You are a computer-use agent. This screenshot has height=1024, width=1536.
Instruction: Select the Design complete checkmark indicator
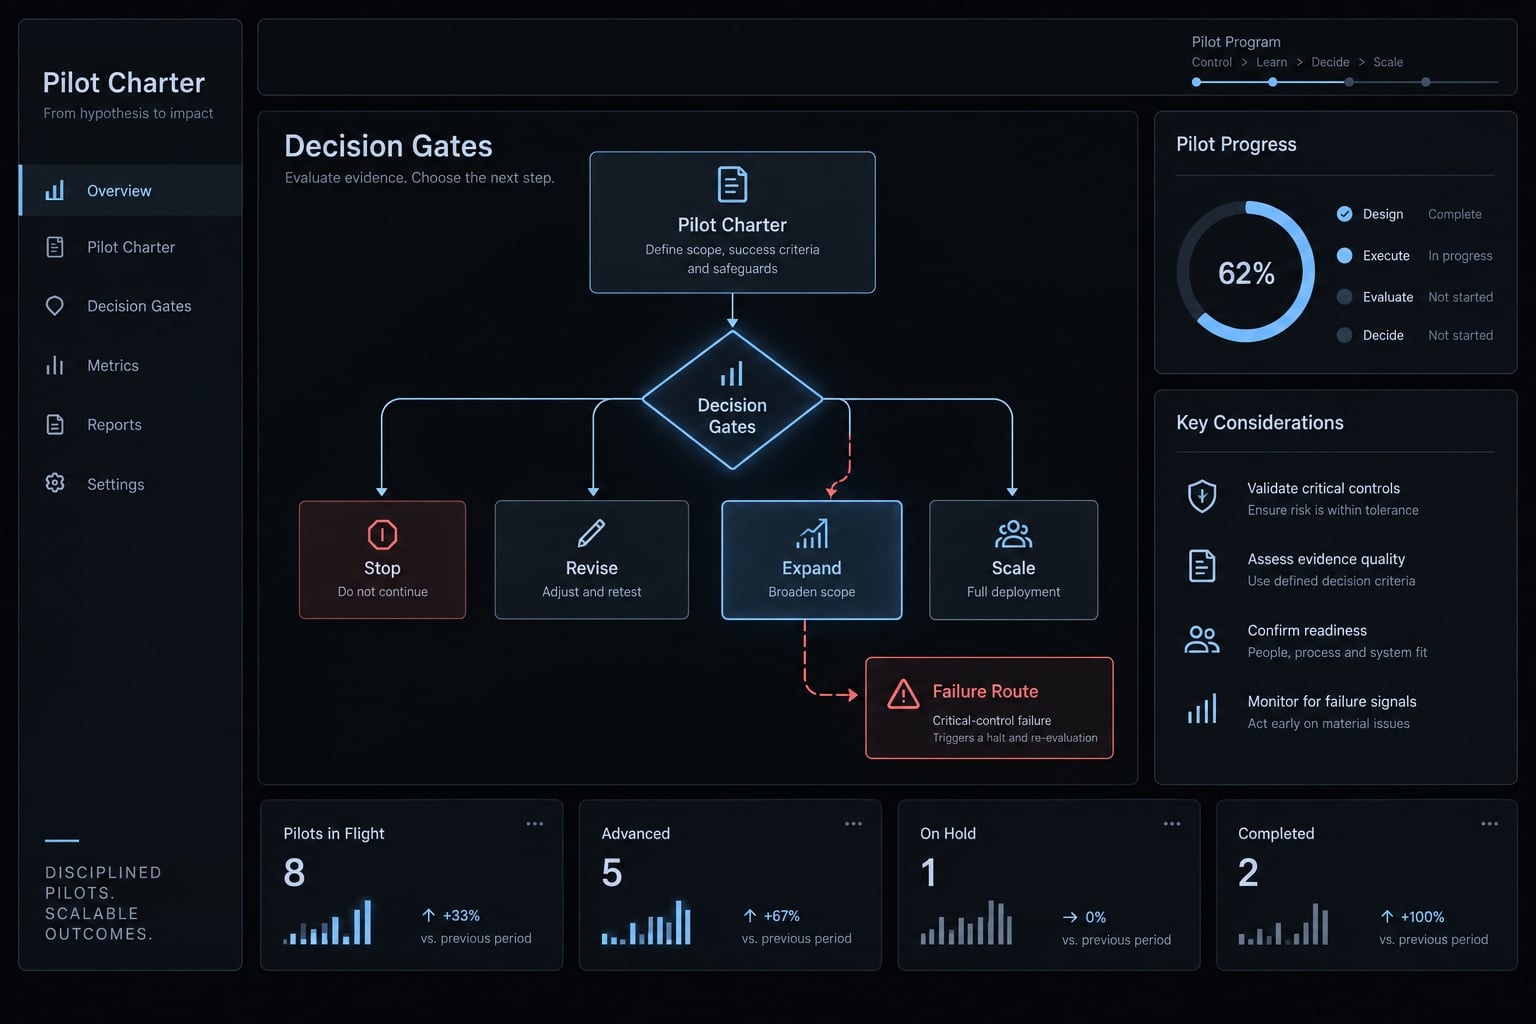(x=1344, y=214)
